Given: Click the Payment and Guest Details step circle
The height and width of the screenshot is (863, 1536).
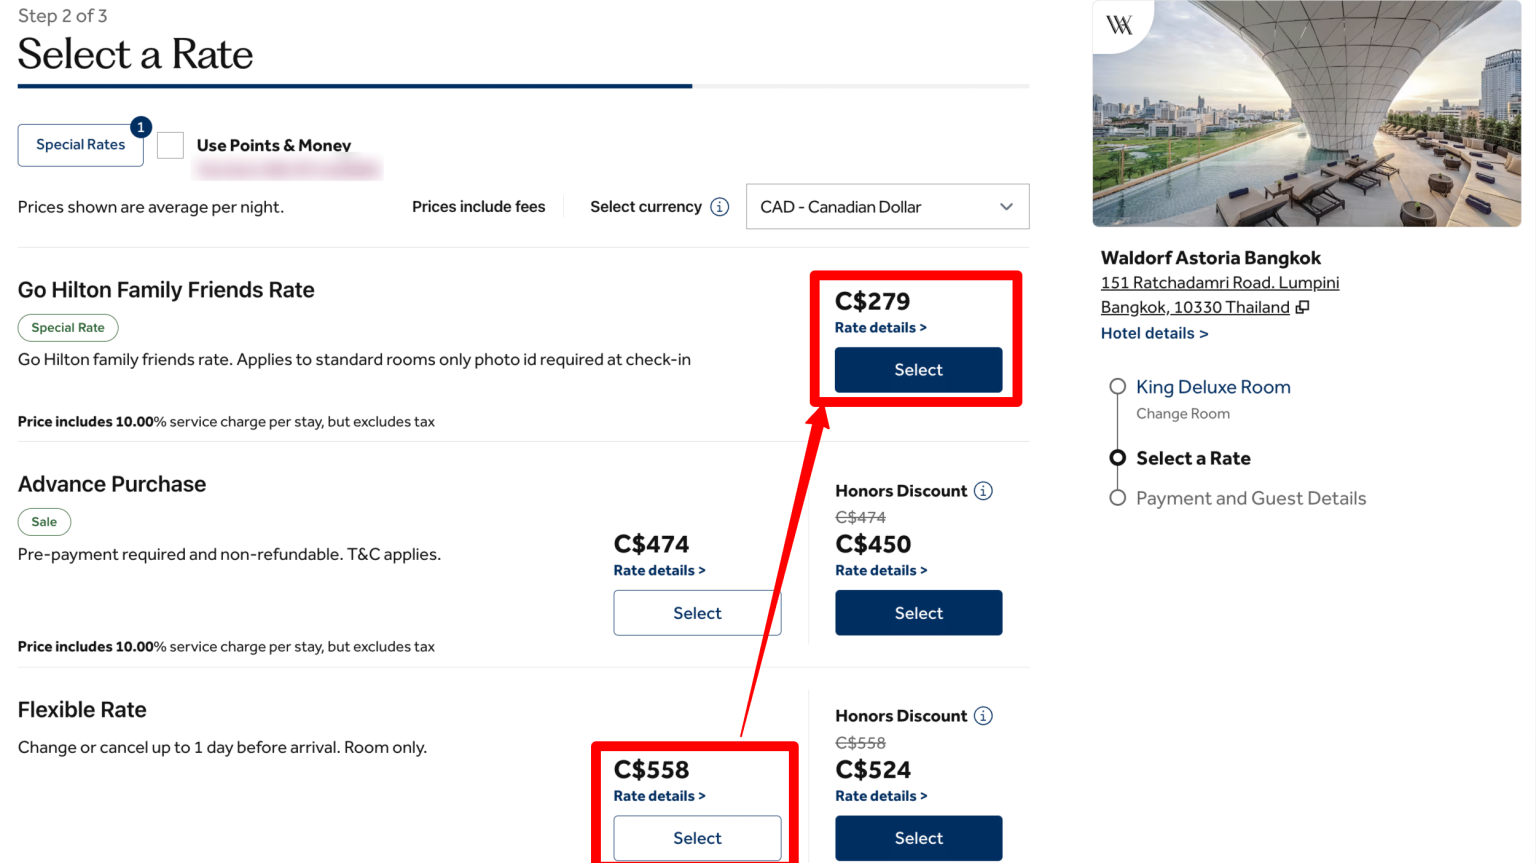Looking at the screenshot, I should coord(1118,498).
